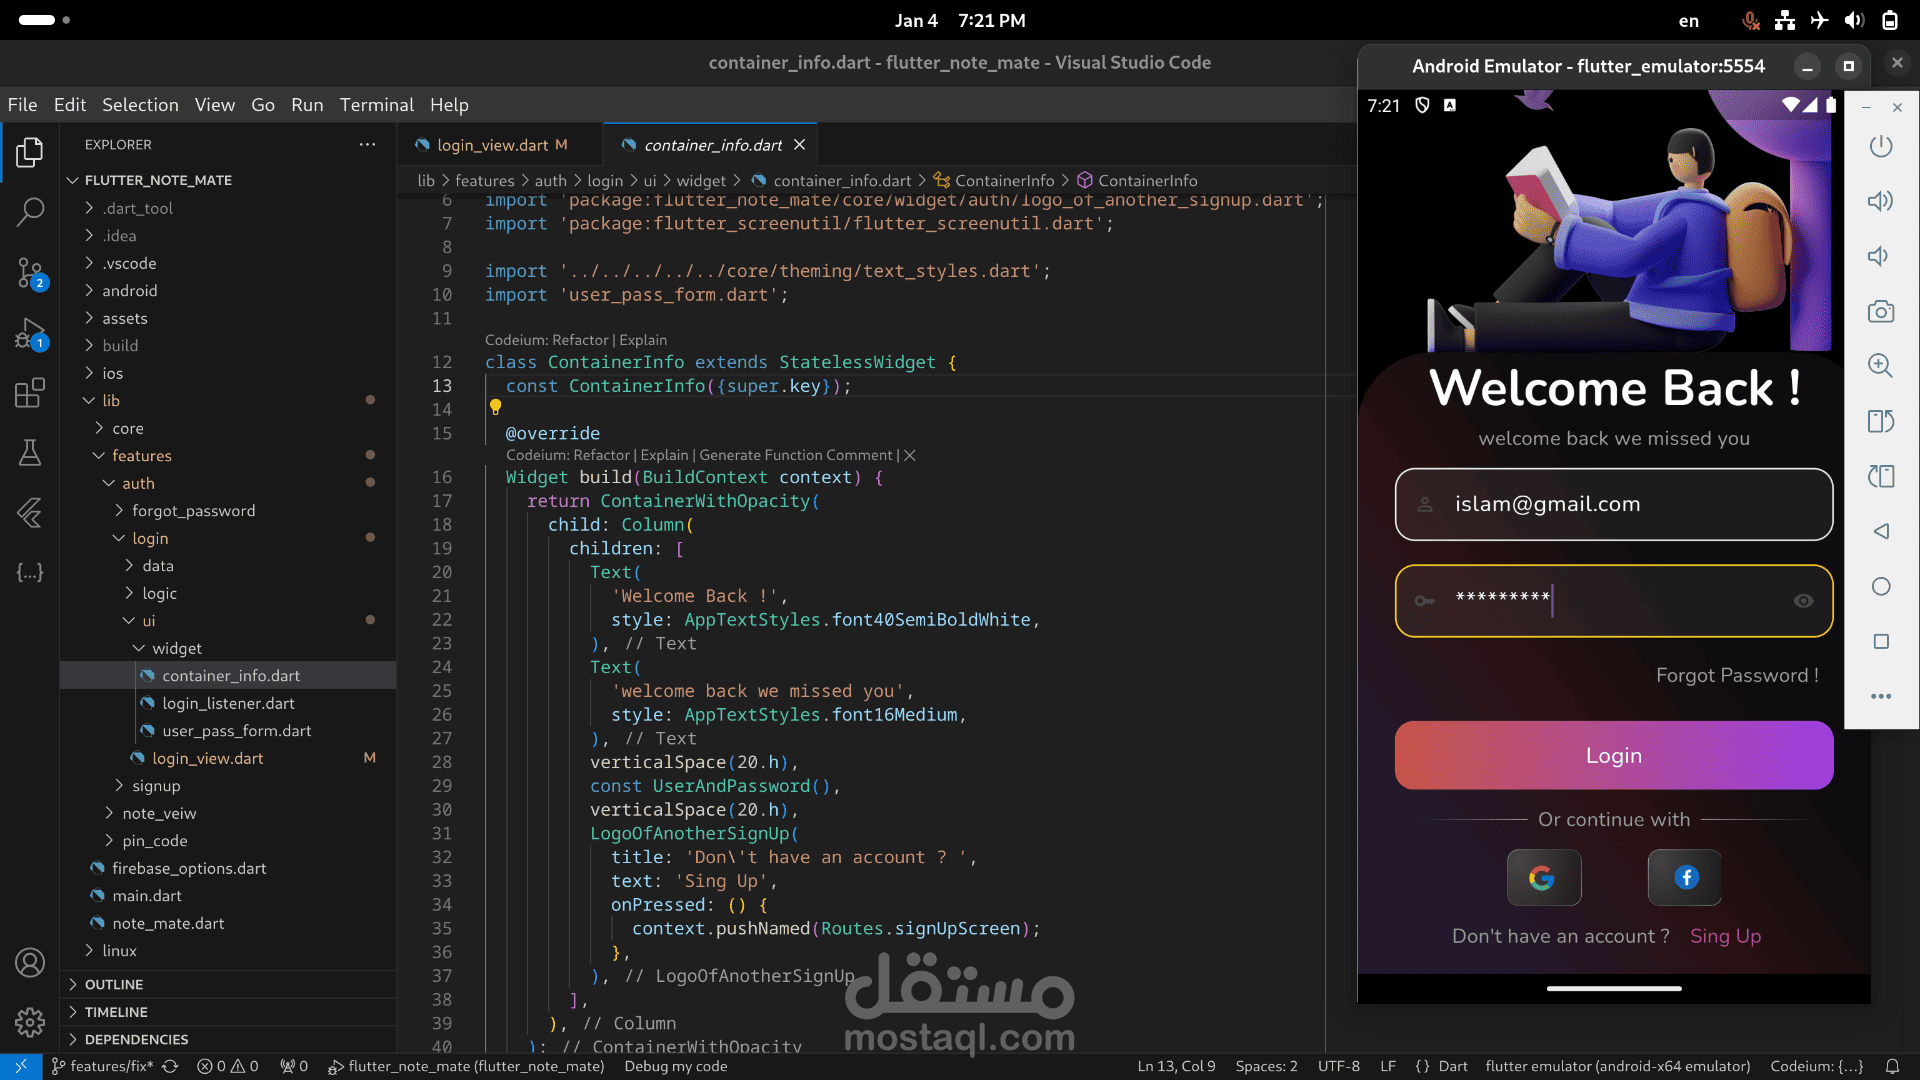This screenshot has width=1920, height=1080.
Task: Click emulator back triangle button
Action: (x=1881, y=531)
